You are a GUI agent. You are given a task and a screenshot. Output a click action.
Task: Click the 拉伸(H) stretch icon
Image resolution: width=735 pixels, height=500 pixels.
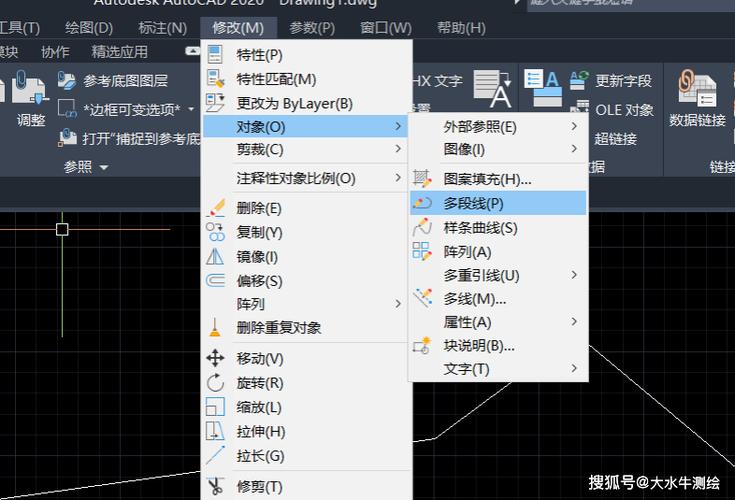[x=215, y=431]
